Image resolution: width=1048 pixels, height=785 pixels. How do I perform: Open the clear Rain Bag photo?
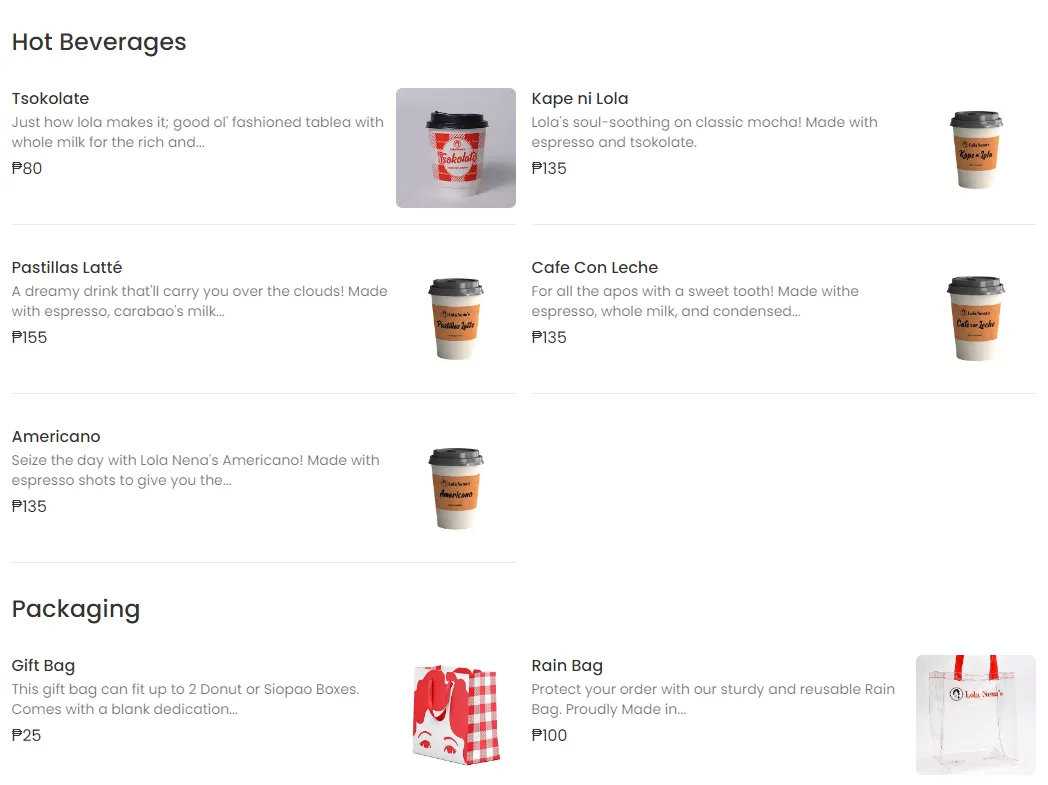pos(975,715)
